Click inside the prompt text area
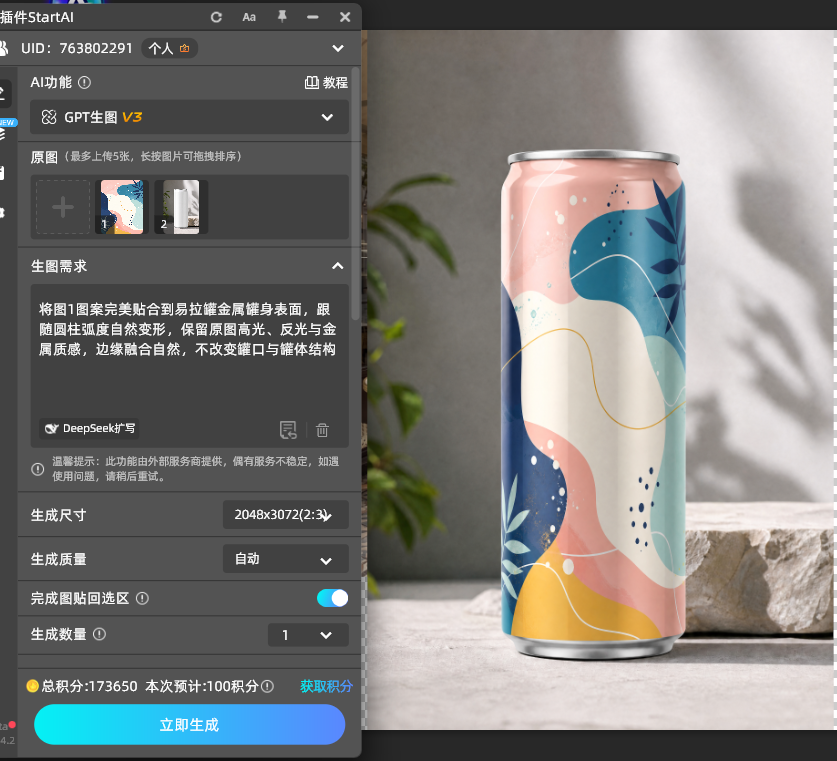 pyautogui.click(x=189, y=352)
